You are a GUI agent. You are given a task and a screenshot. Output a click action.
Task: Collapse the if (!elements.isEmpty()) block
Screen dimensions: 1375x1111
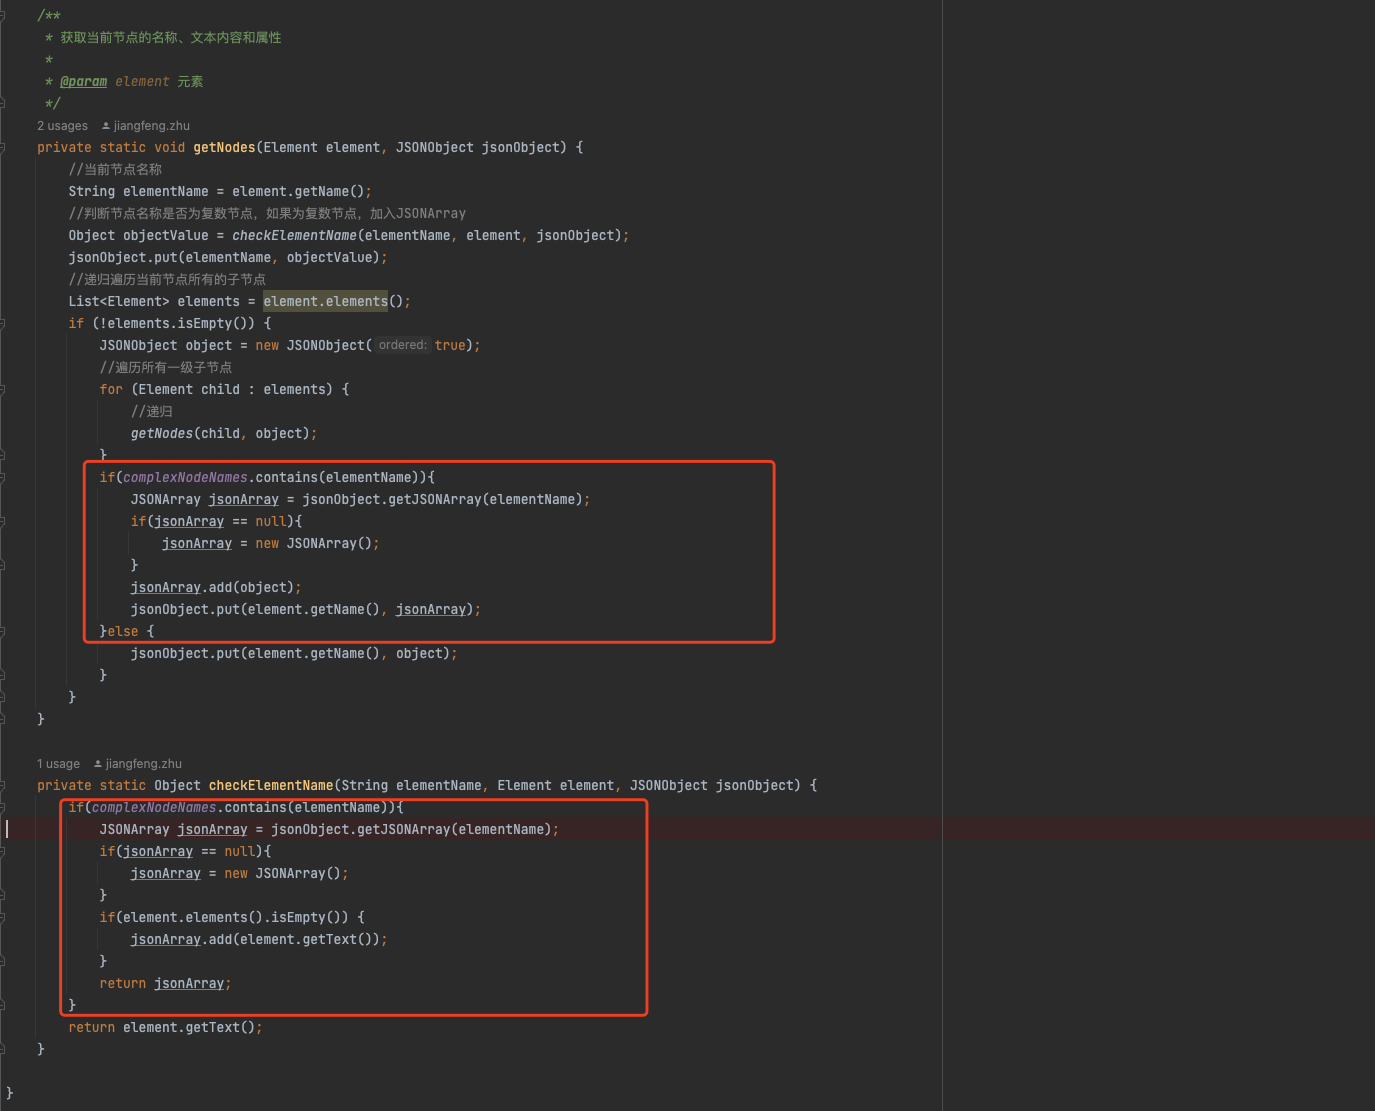(x=3, y=324)
